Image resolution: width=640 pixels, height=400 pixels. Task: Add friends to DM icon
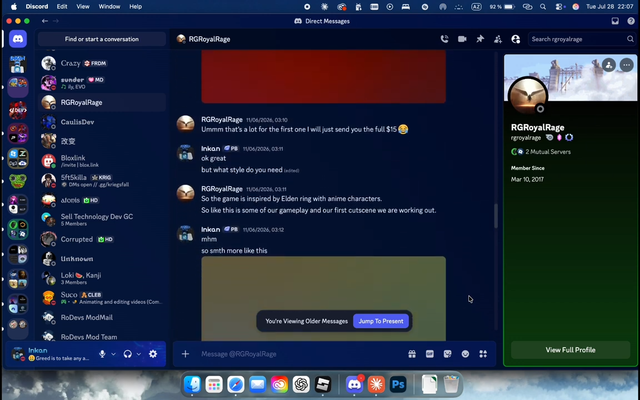[498, 39]
